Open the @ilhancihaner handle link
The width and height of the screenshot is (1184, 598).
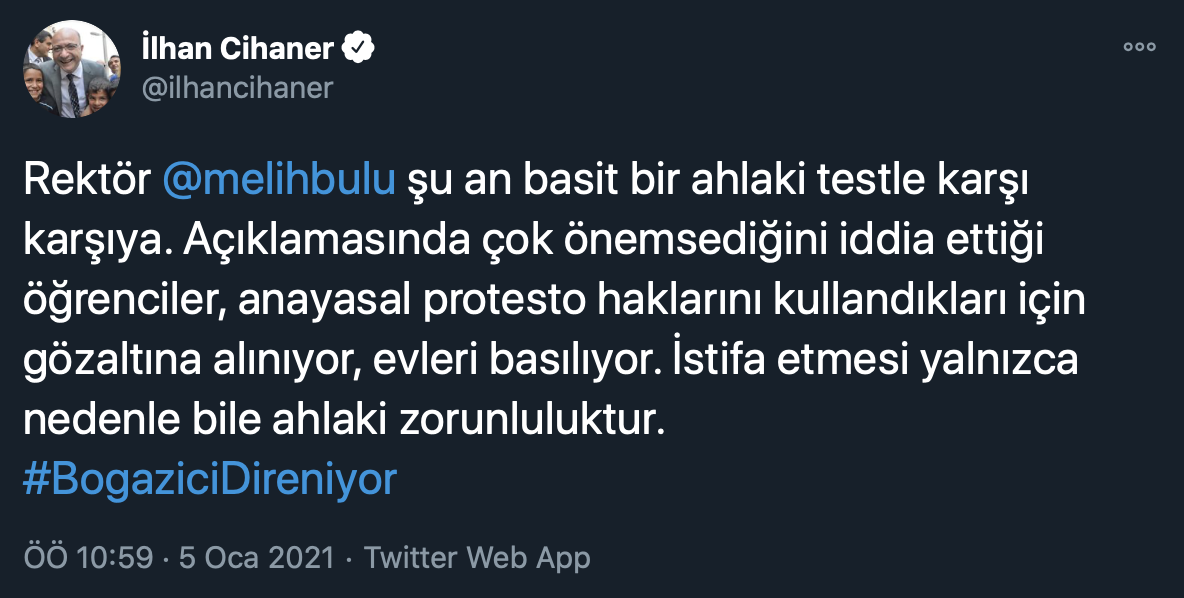click(x=237, y=88)
